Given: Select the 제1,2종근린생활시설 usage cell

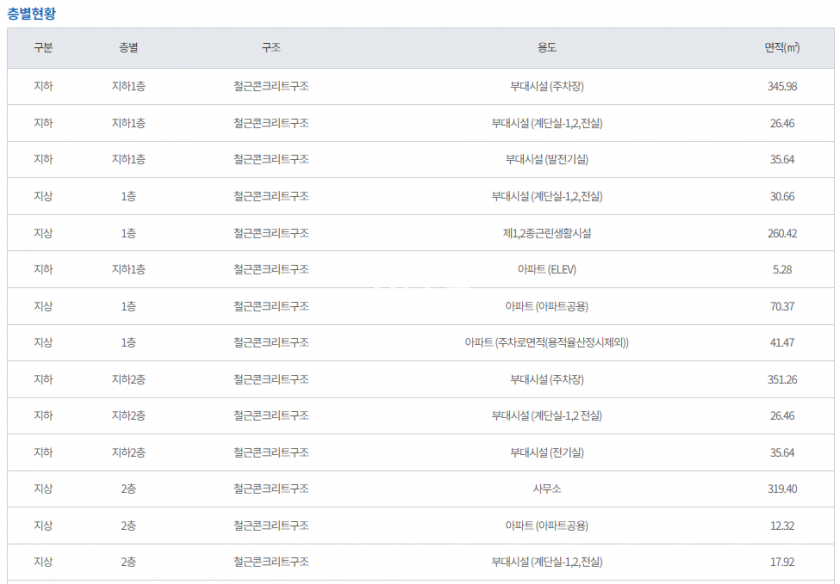Looking at the screenshot, I should click(546, 233).
